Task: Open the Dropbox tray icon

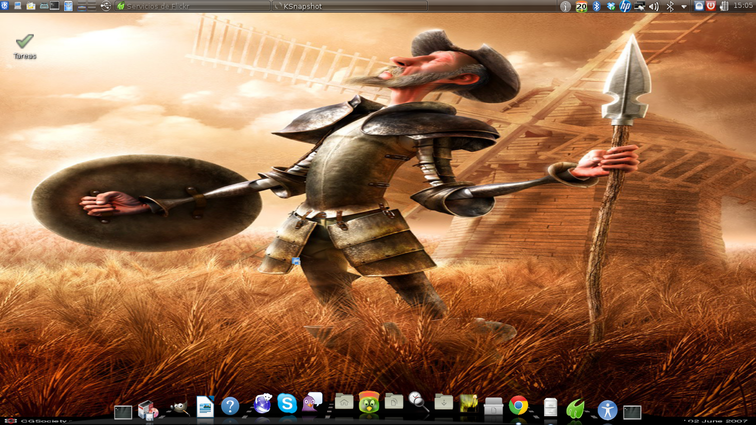Action: [611, 6]
